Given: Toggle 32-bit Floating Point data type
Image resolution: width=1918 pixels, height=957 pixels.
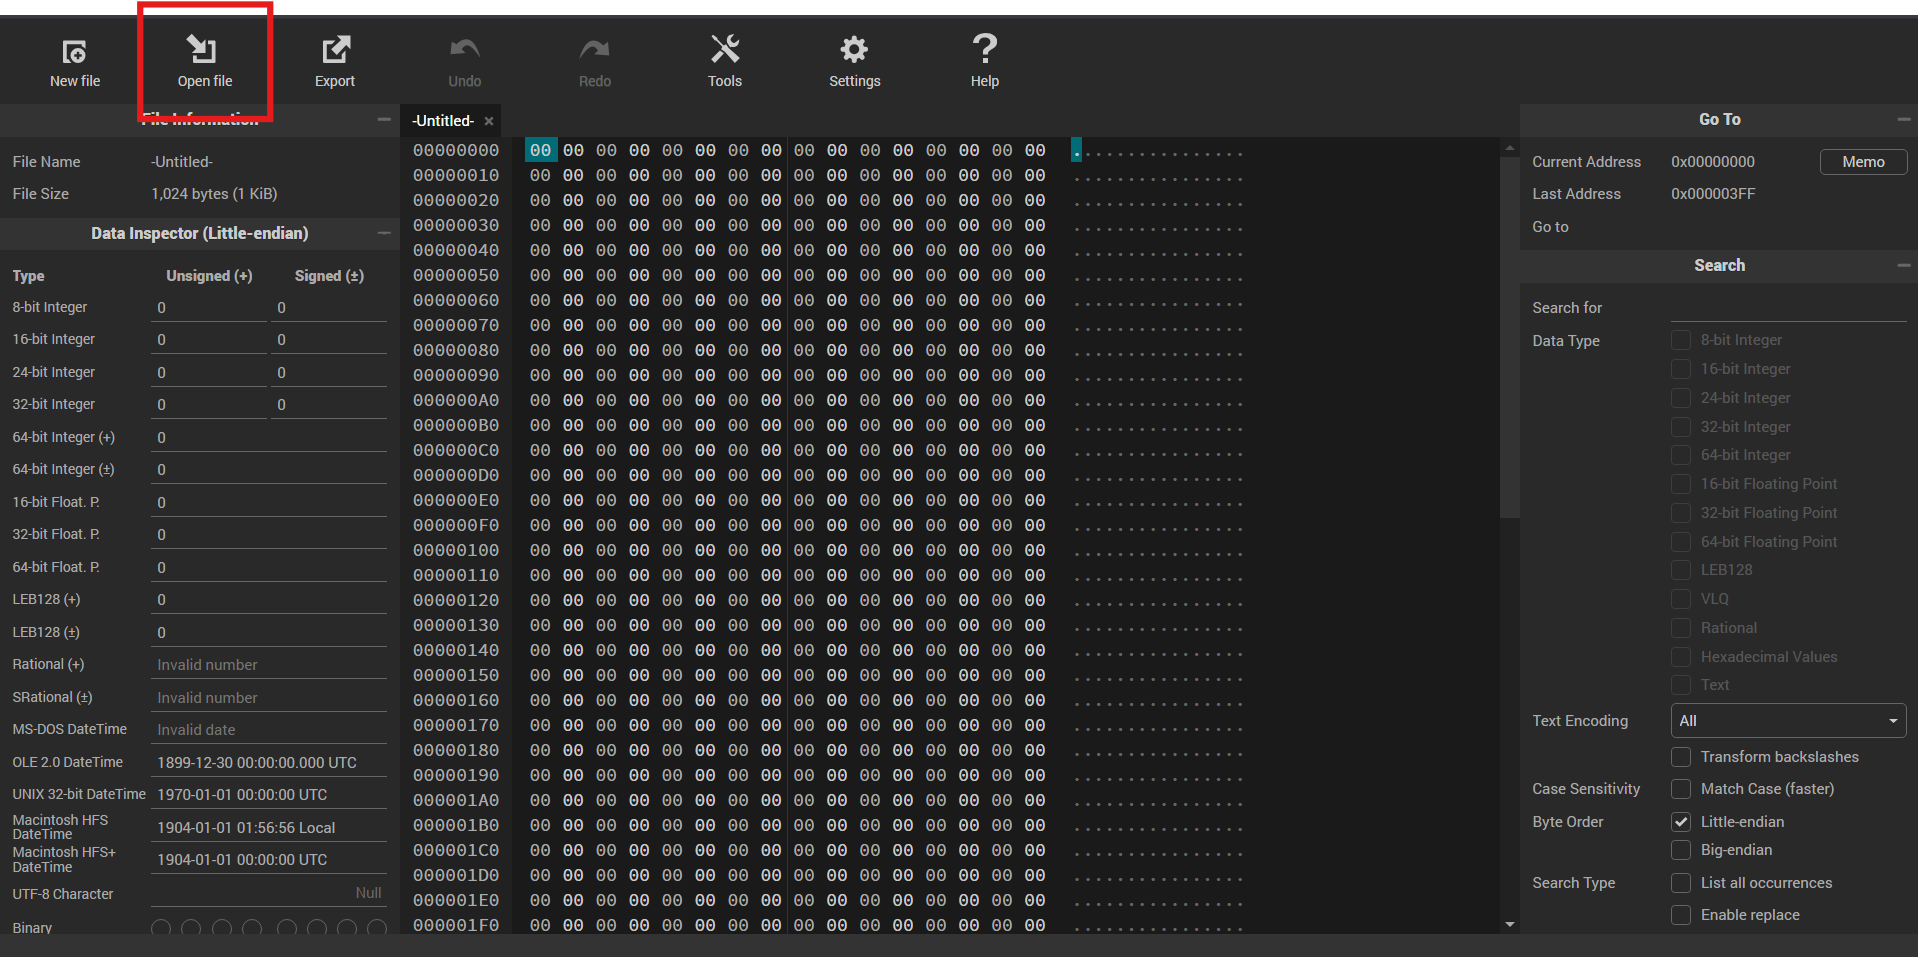Looking at the screenshot, I should click(1681, 513).
